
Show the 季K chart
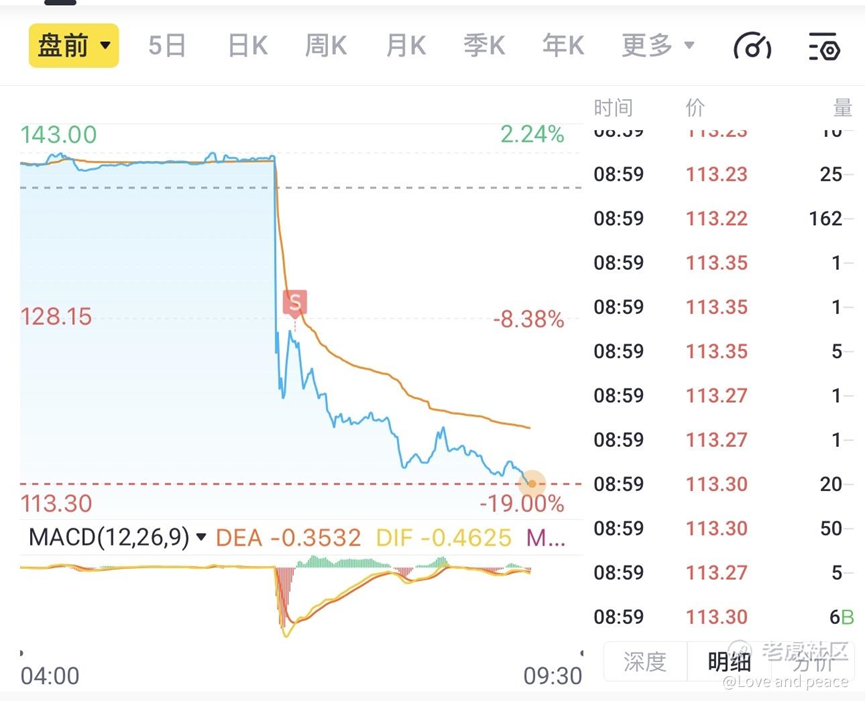484,45
